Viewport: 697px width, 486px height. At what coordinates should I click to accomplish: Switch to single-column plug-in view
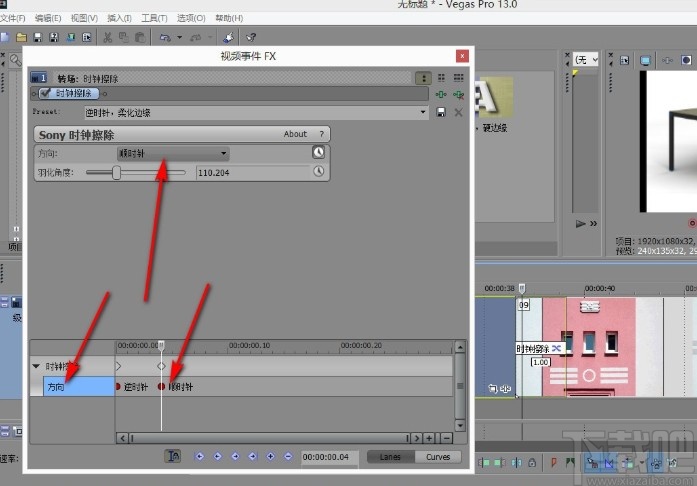[x=423, y=78]
